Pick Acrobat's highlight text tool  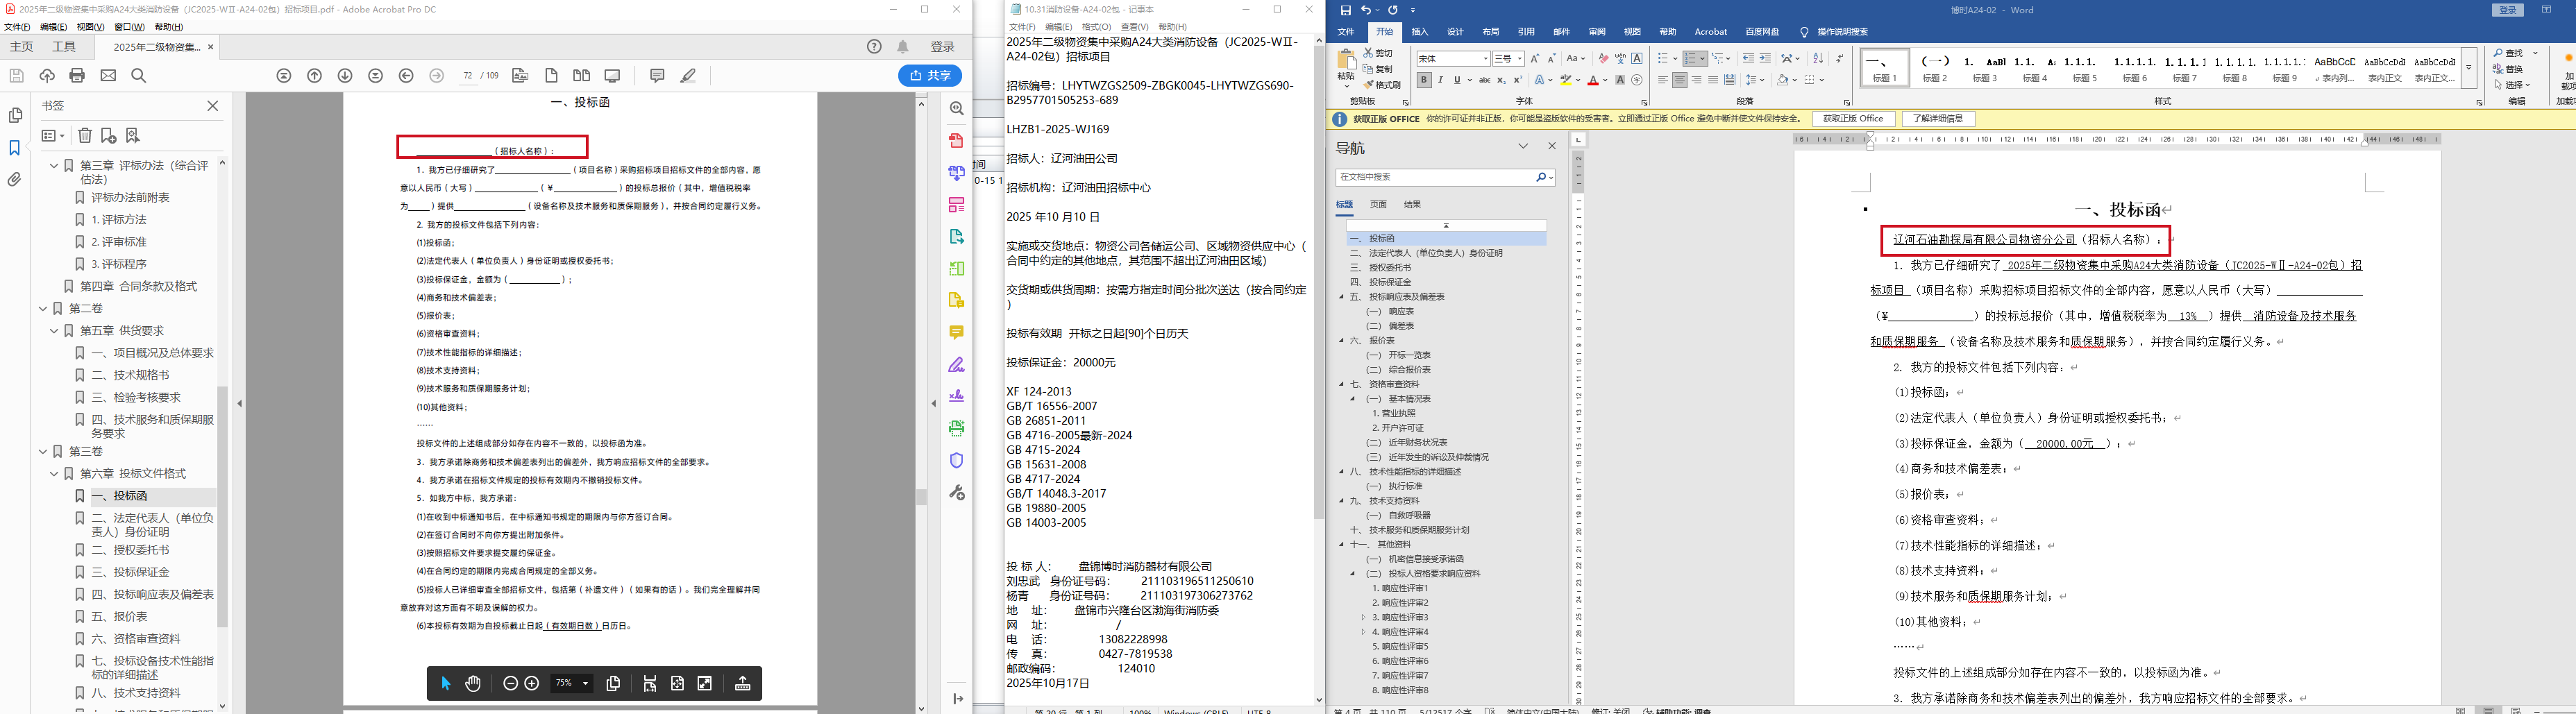tap(688, 76)
